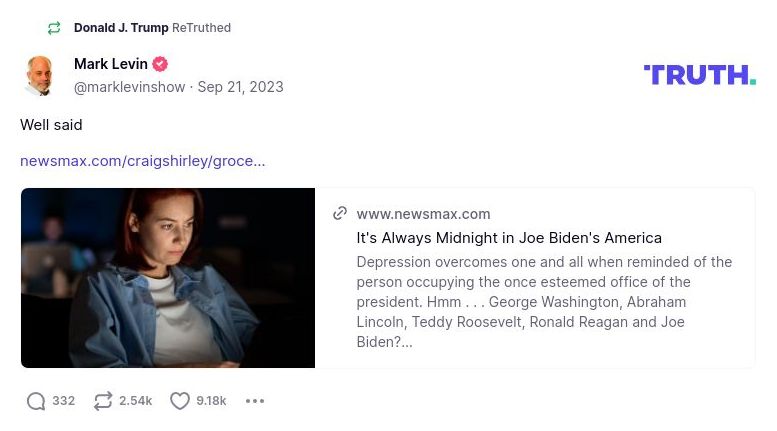Click the reply comment bubble icon
Viewport: 777px width, 431px height.
[x=37, y=401]
